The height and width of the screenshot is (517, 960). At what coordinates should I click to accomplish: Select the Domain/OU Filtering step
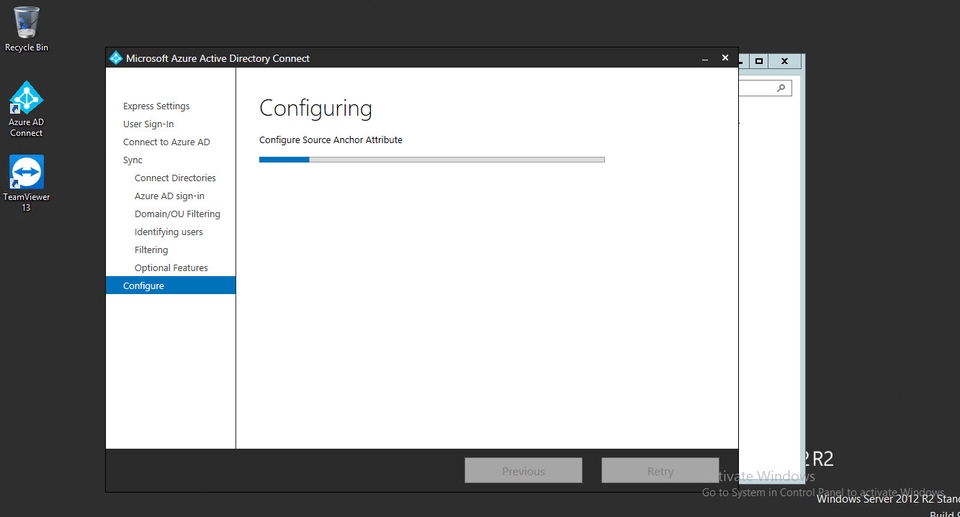coord(177,214)
